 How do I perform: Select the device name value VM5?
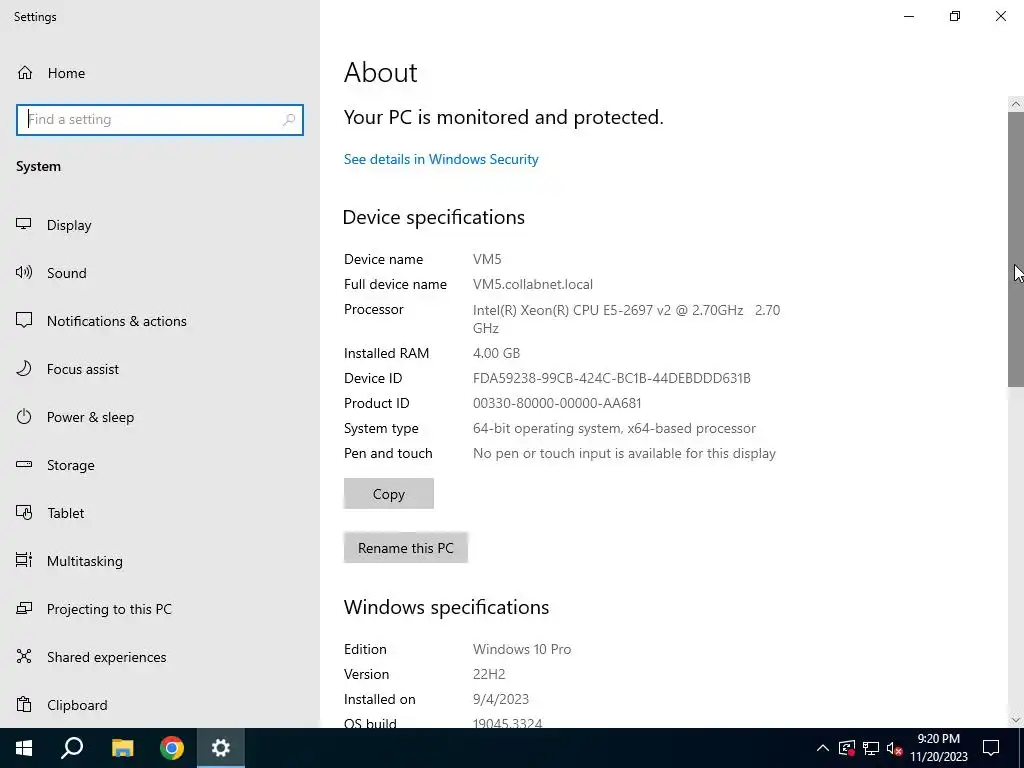(x=487, y=259)
